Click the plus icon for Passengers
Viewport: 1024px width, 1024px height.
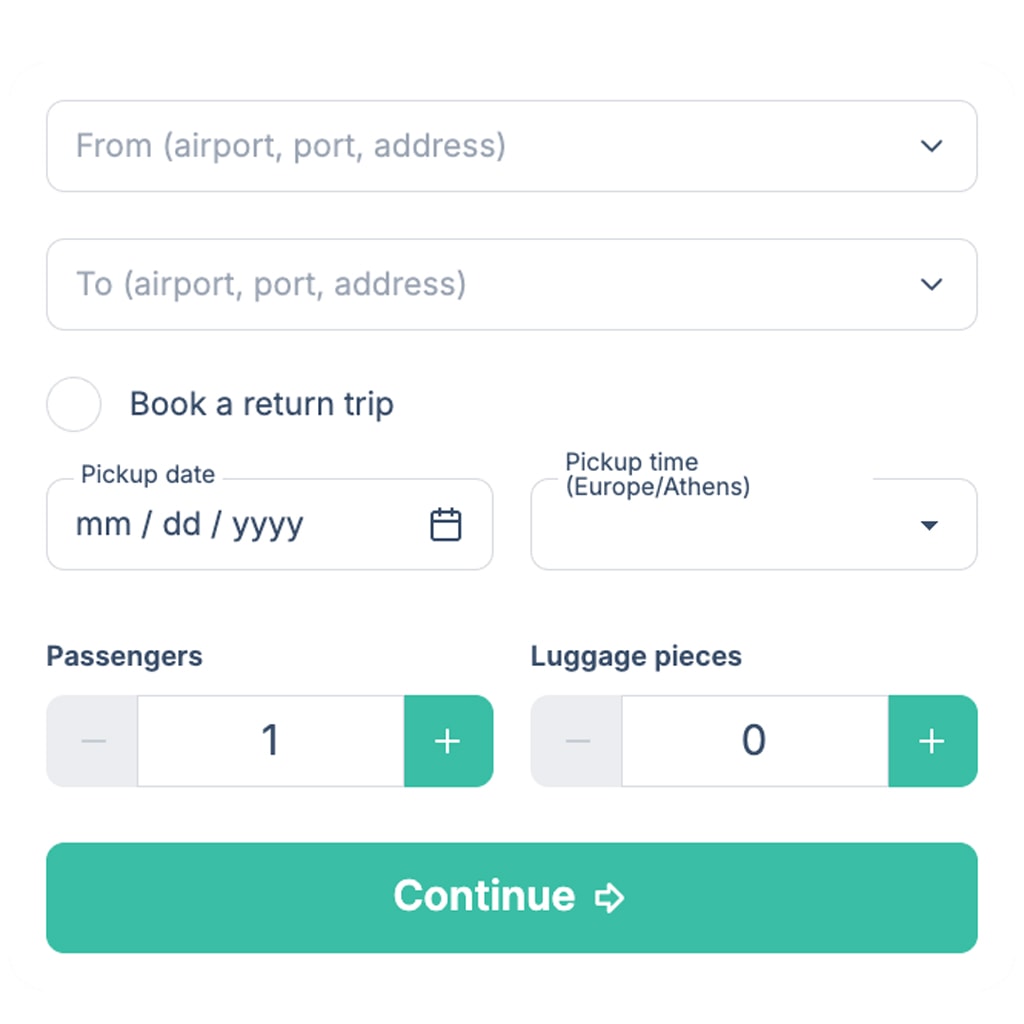click(448, 741)
